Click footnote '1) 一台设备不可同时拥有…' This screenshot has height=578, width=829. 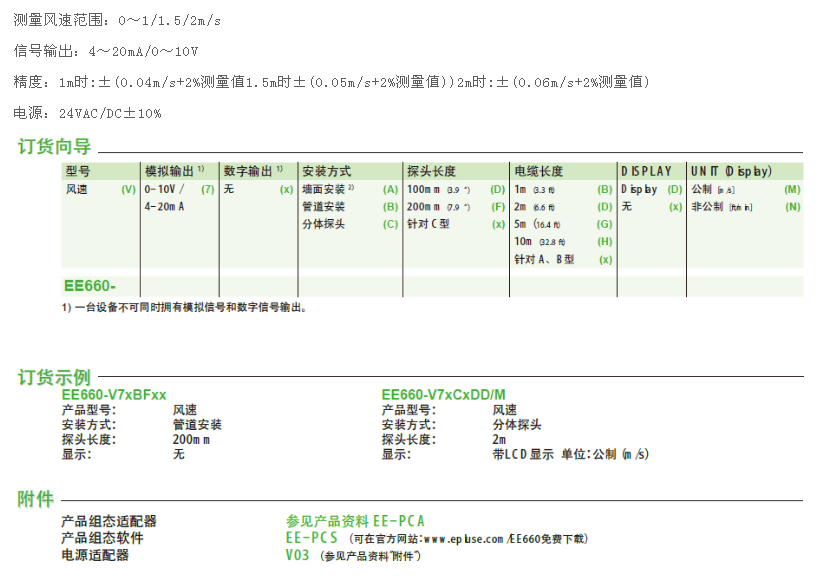(x=185, y=307)
